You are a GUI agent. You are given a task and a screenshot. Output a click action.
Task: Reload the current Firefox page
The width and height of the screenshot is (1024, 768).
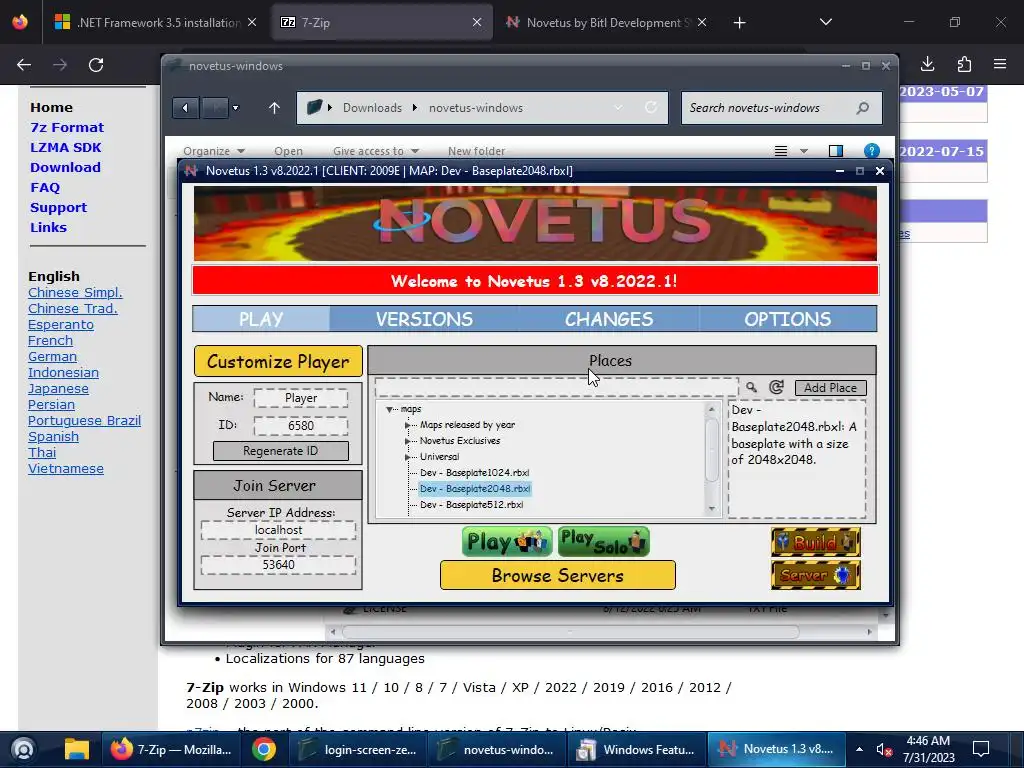click(96, 65)
